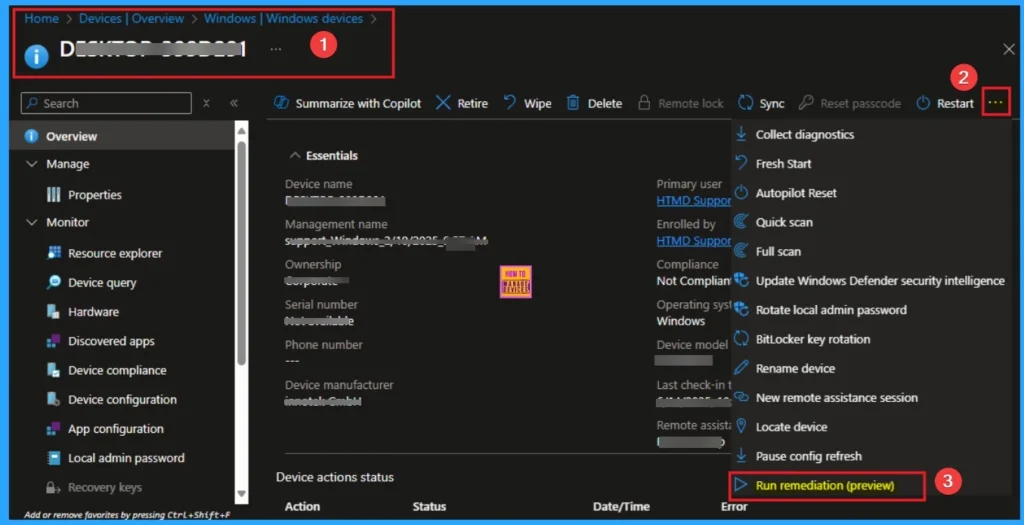Click the Collect diagnostics download icon

741,134
